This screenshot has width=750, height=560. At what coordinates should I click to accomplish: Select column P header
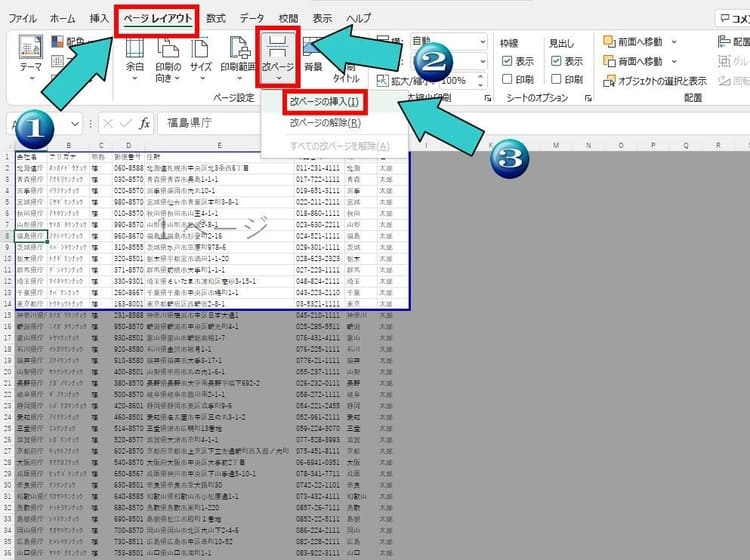pos(653,145)
